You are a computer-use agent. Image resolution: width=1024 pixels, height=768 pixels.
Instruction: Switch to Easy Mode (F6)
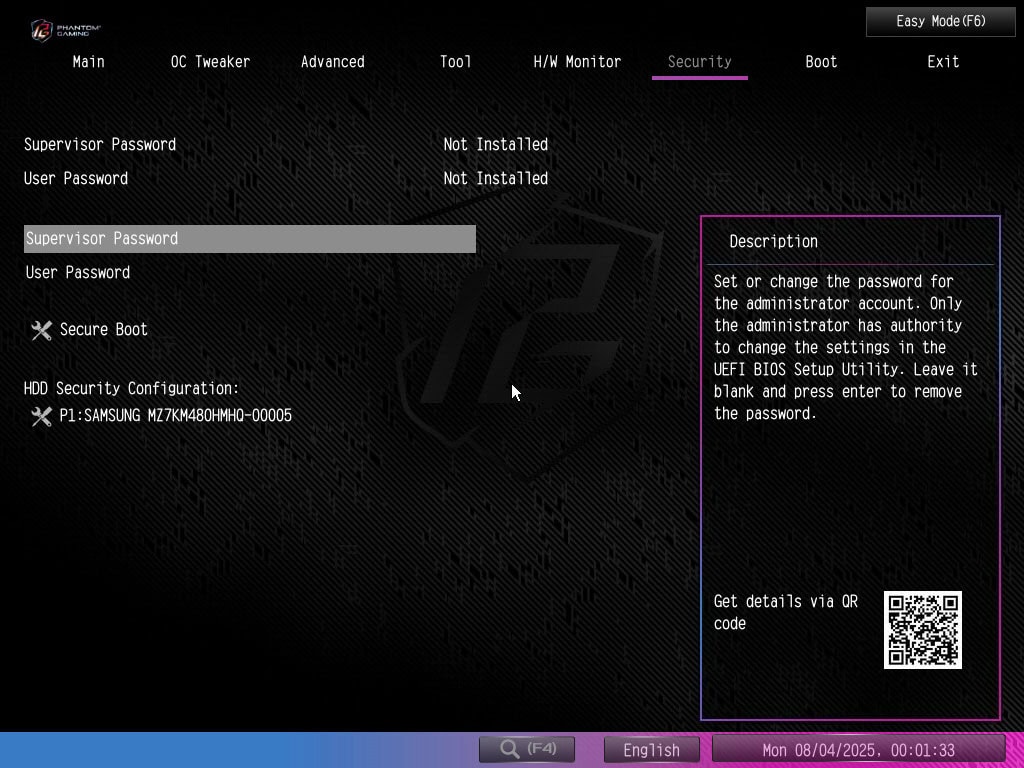(940, 22)
